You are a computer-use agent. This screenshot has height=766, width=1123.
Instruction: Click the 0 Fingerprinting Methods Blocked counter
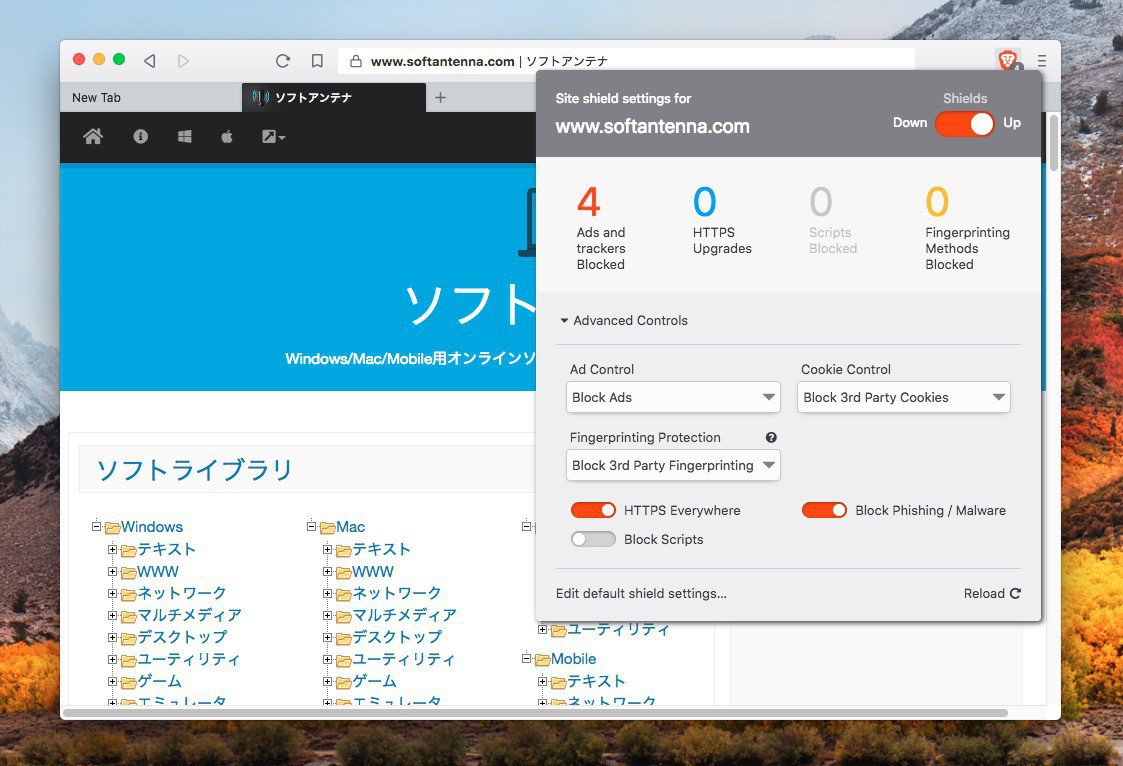click(967, 228)
